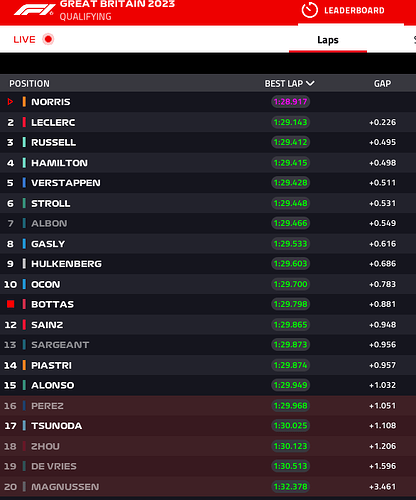The image size is (416, 500).
Task: Click the Leaderboard stopwatch icon
Action: click(309, 10)
